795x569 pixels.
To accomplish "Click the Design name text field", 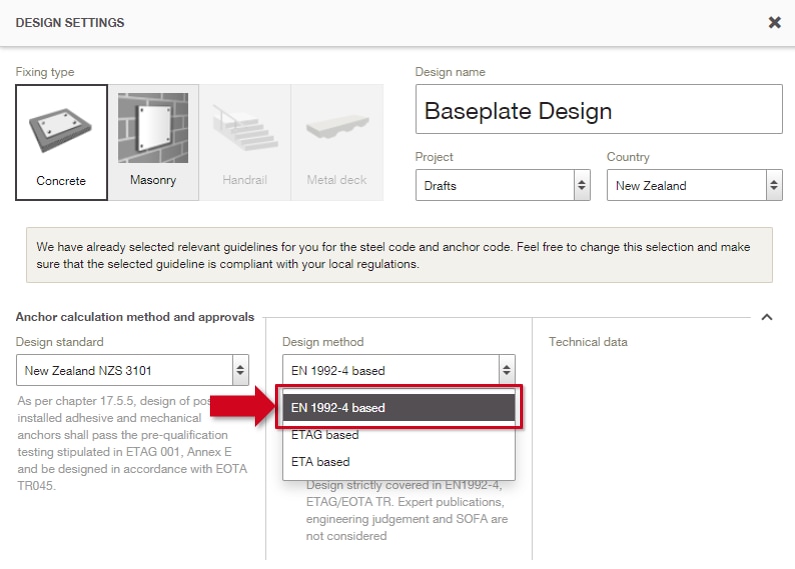I will pyautogui.click(x=598, y=110).
